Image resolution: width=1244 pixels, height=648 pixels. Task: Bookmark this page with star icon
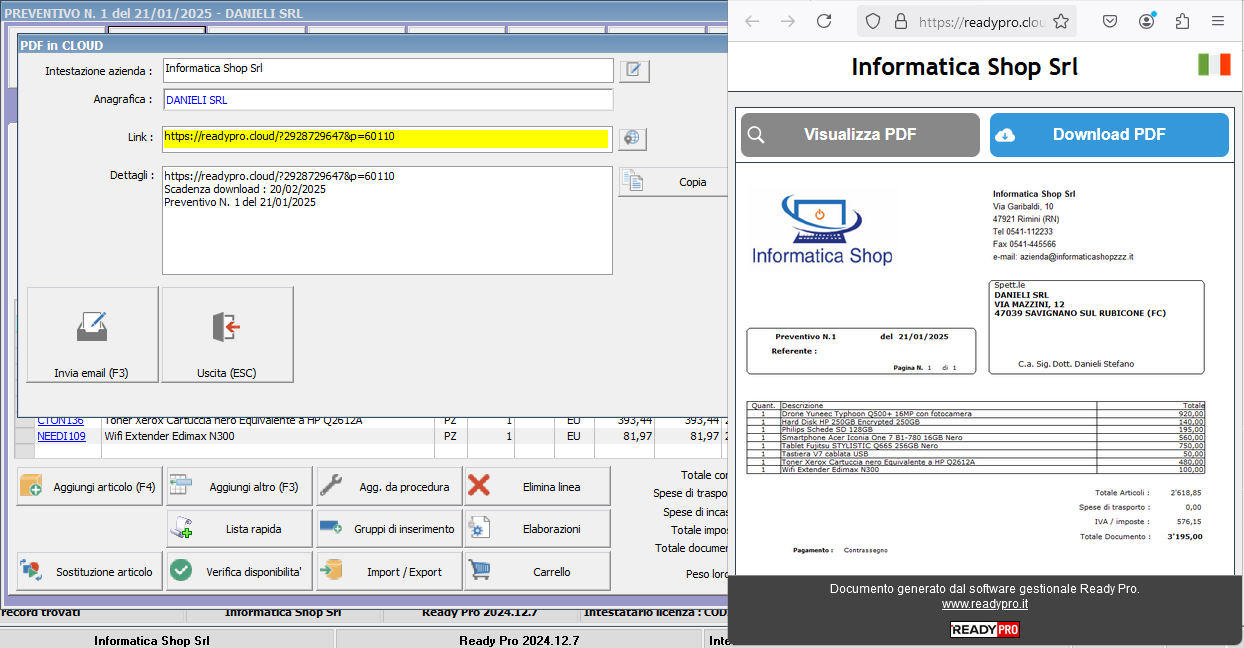click(1061, 21)
